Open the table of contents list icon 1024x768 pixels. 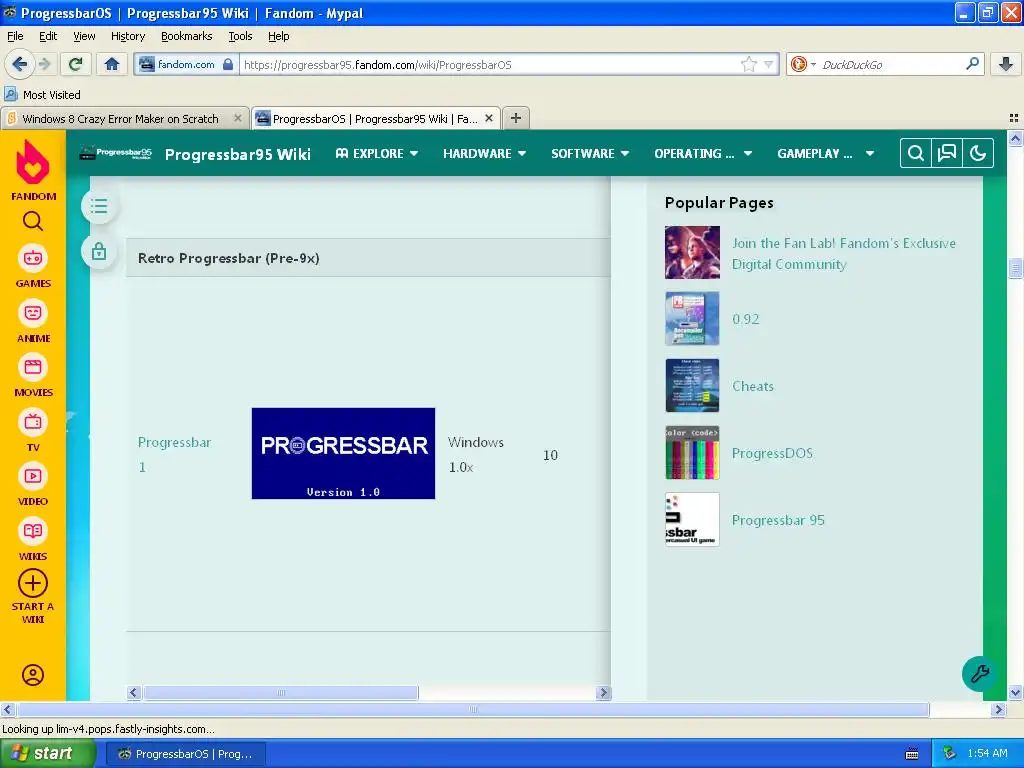pos(99,206)
